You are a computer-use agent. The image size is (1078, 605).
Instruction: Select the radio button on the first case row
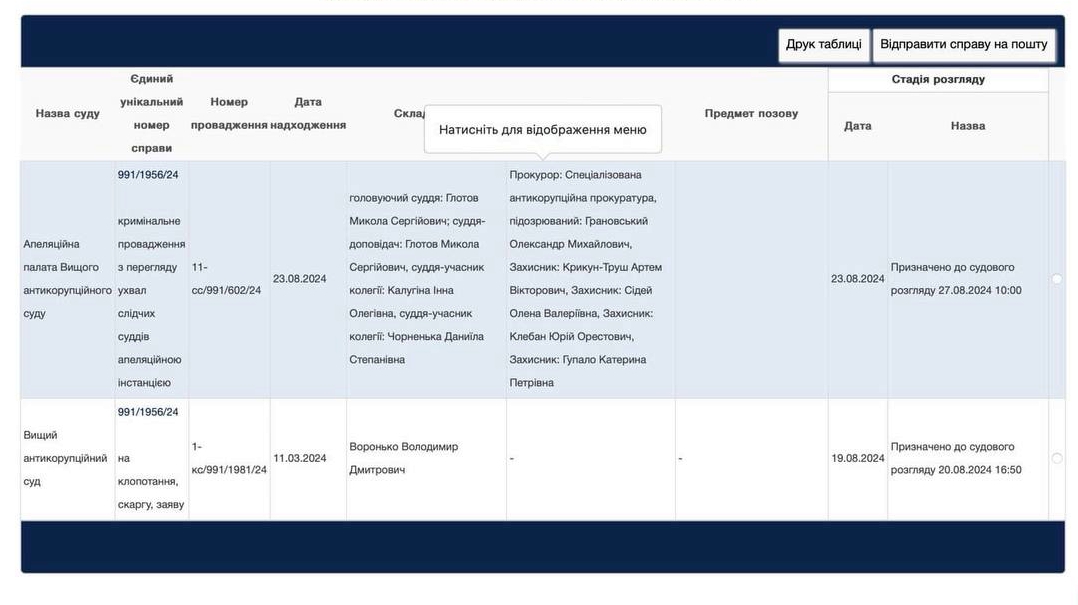coord(1056,278)
